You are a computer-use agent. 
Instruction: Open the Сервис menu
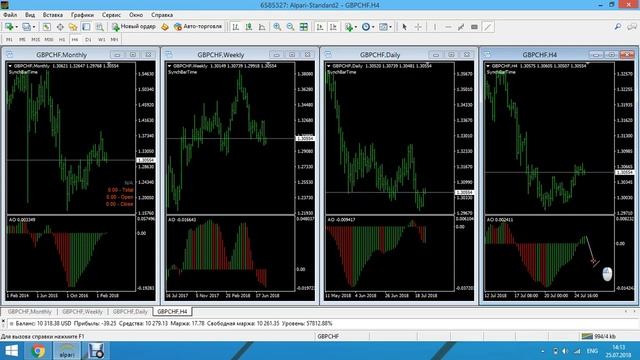[x=111, y=15]
